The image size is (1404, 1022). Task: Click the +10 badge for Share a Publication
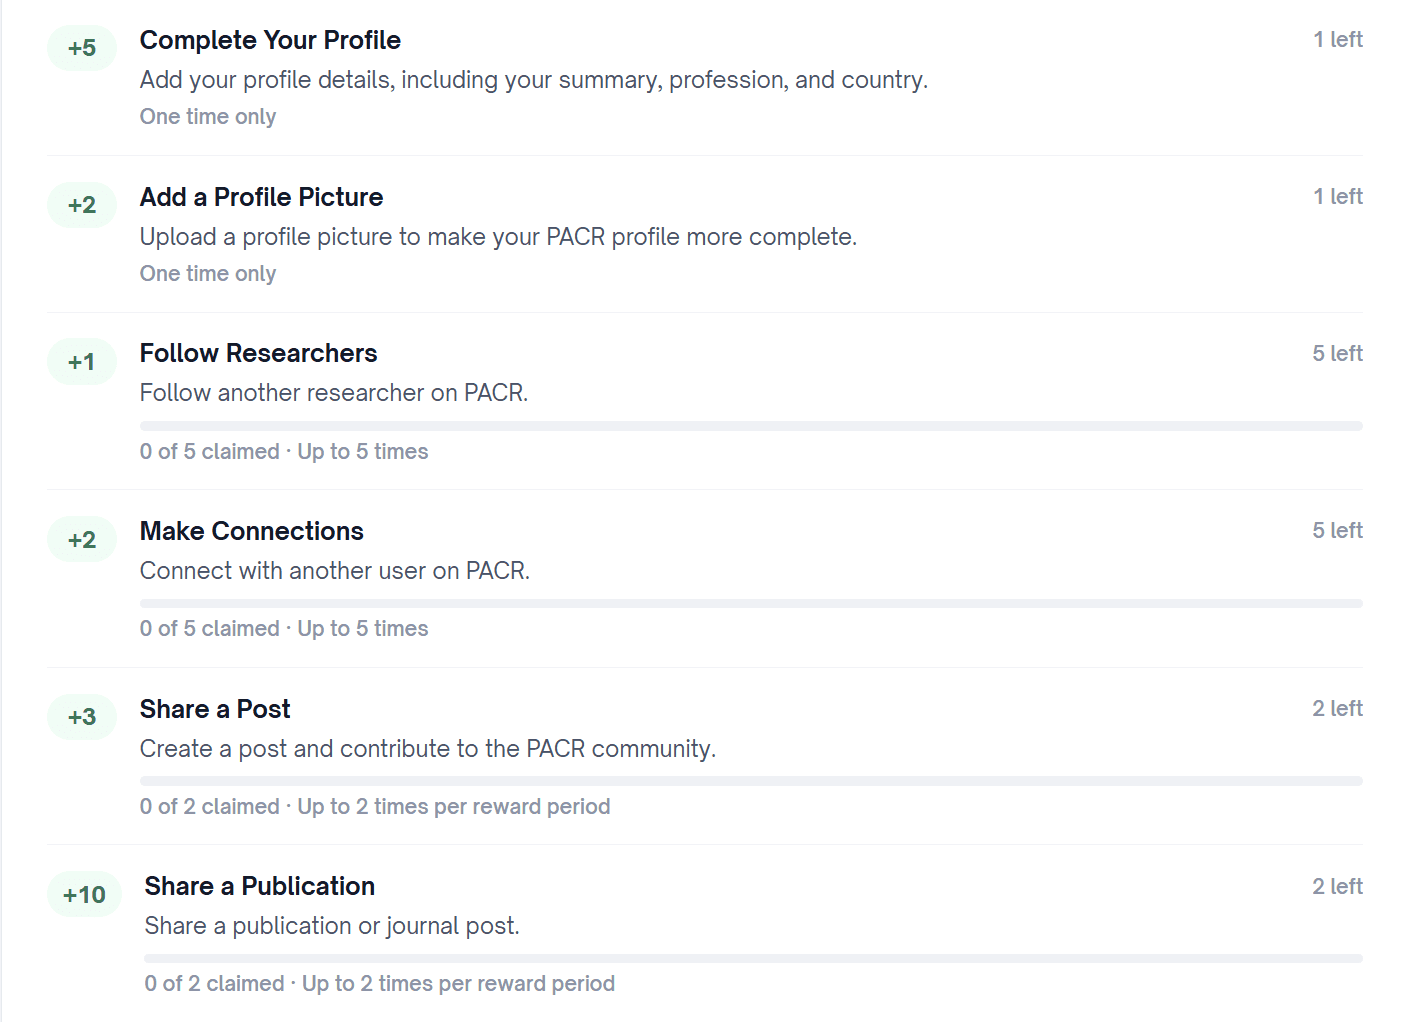(x=84, y=895)
